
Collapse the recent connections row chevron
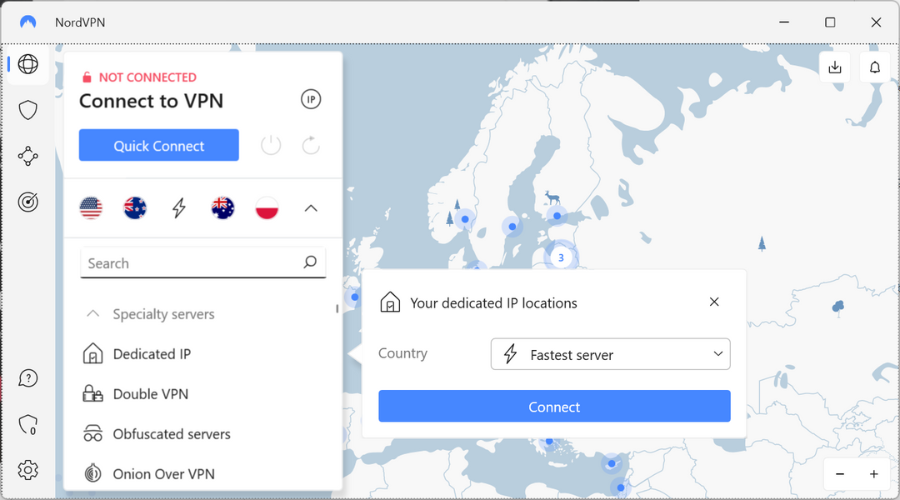click(311, 208)
